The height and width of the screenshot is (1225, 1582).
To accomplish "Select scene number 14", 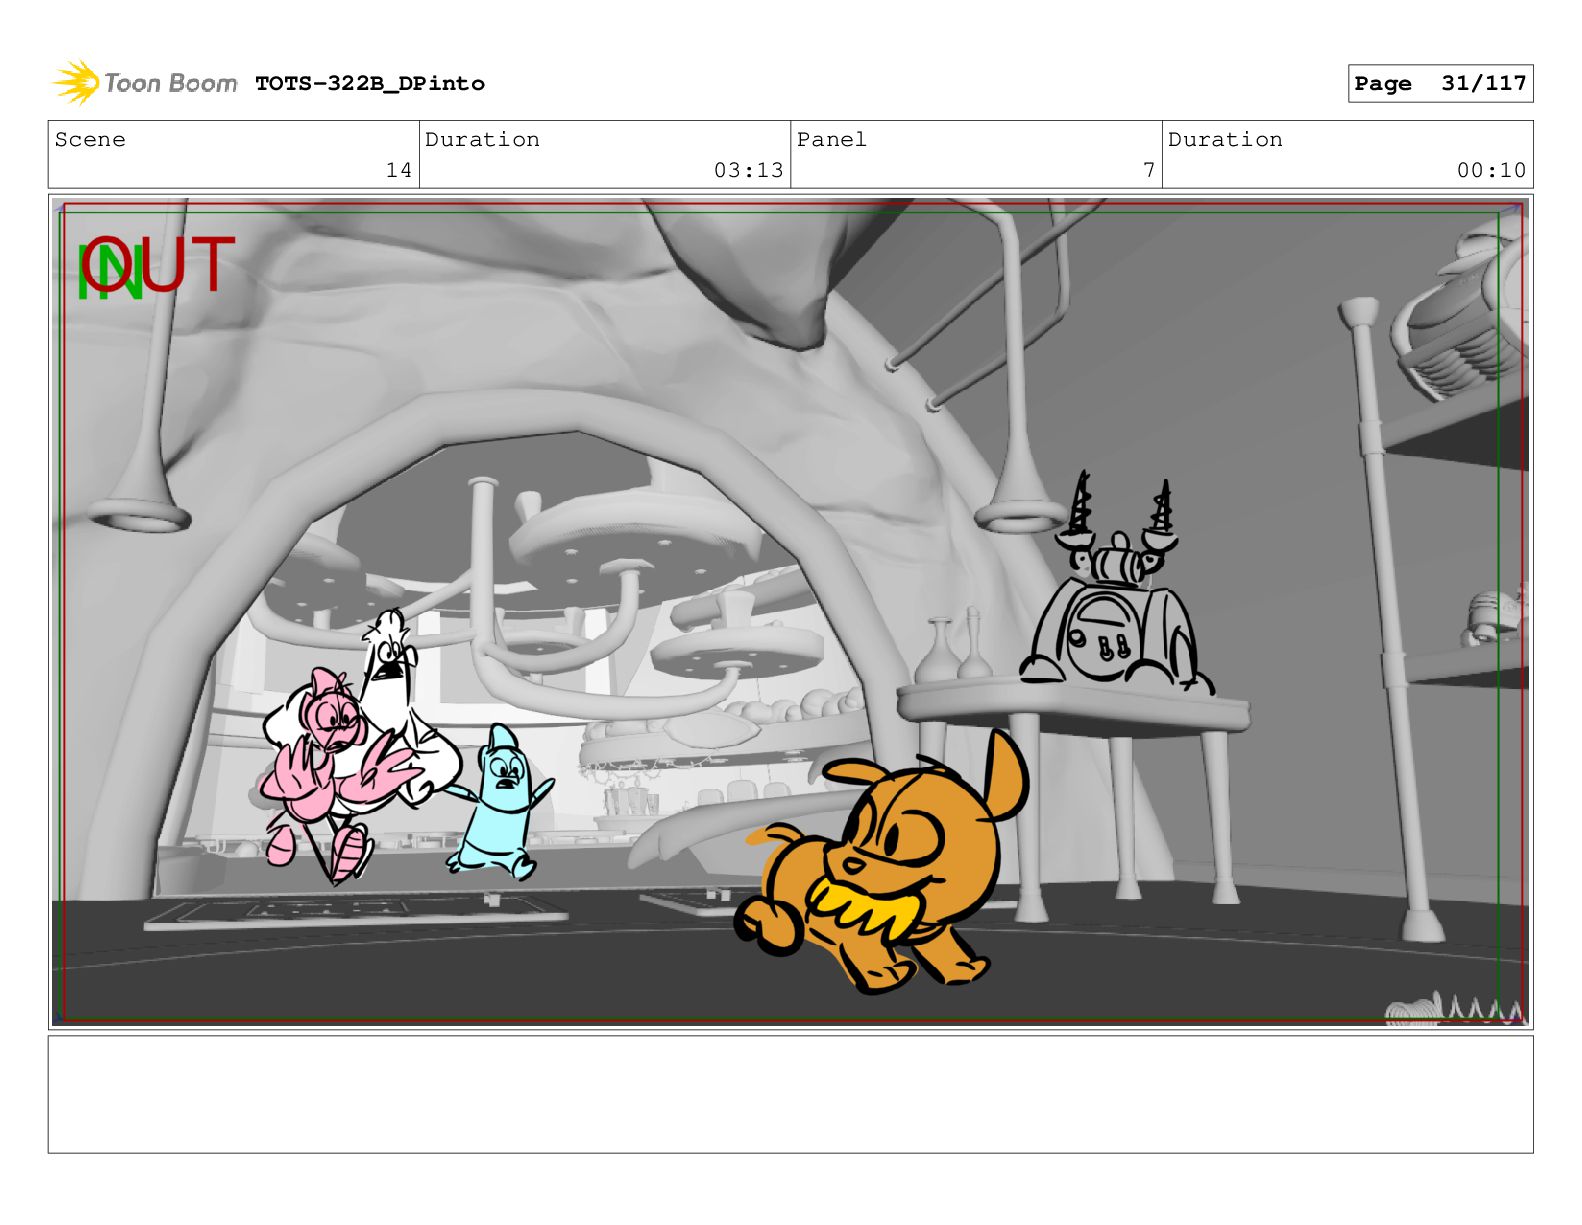I will coord(399,171).
